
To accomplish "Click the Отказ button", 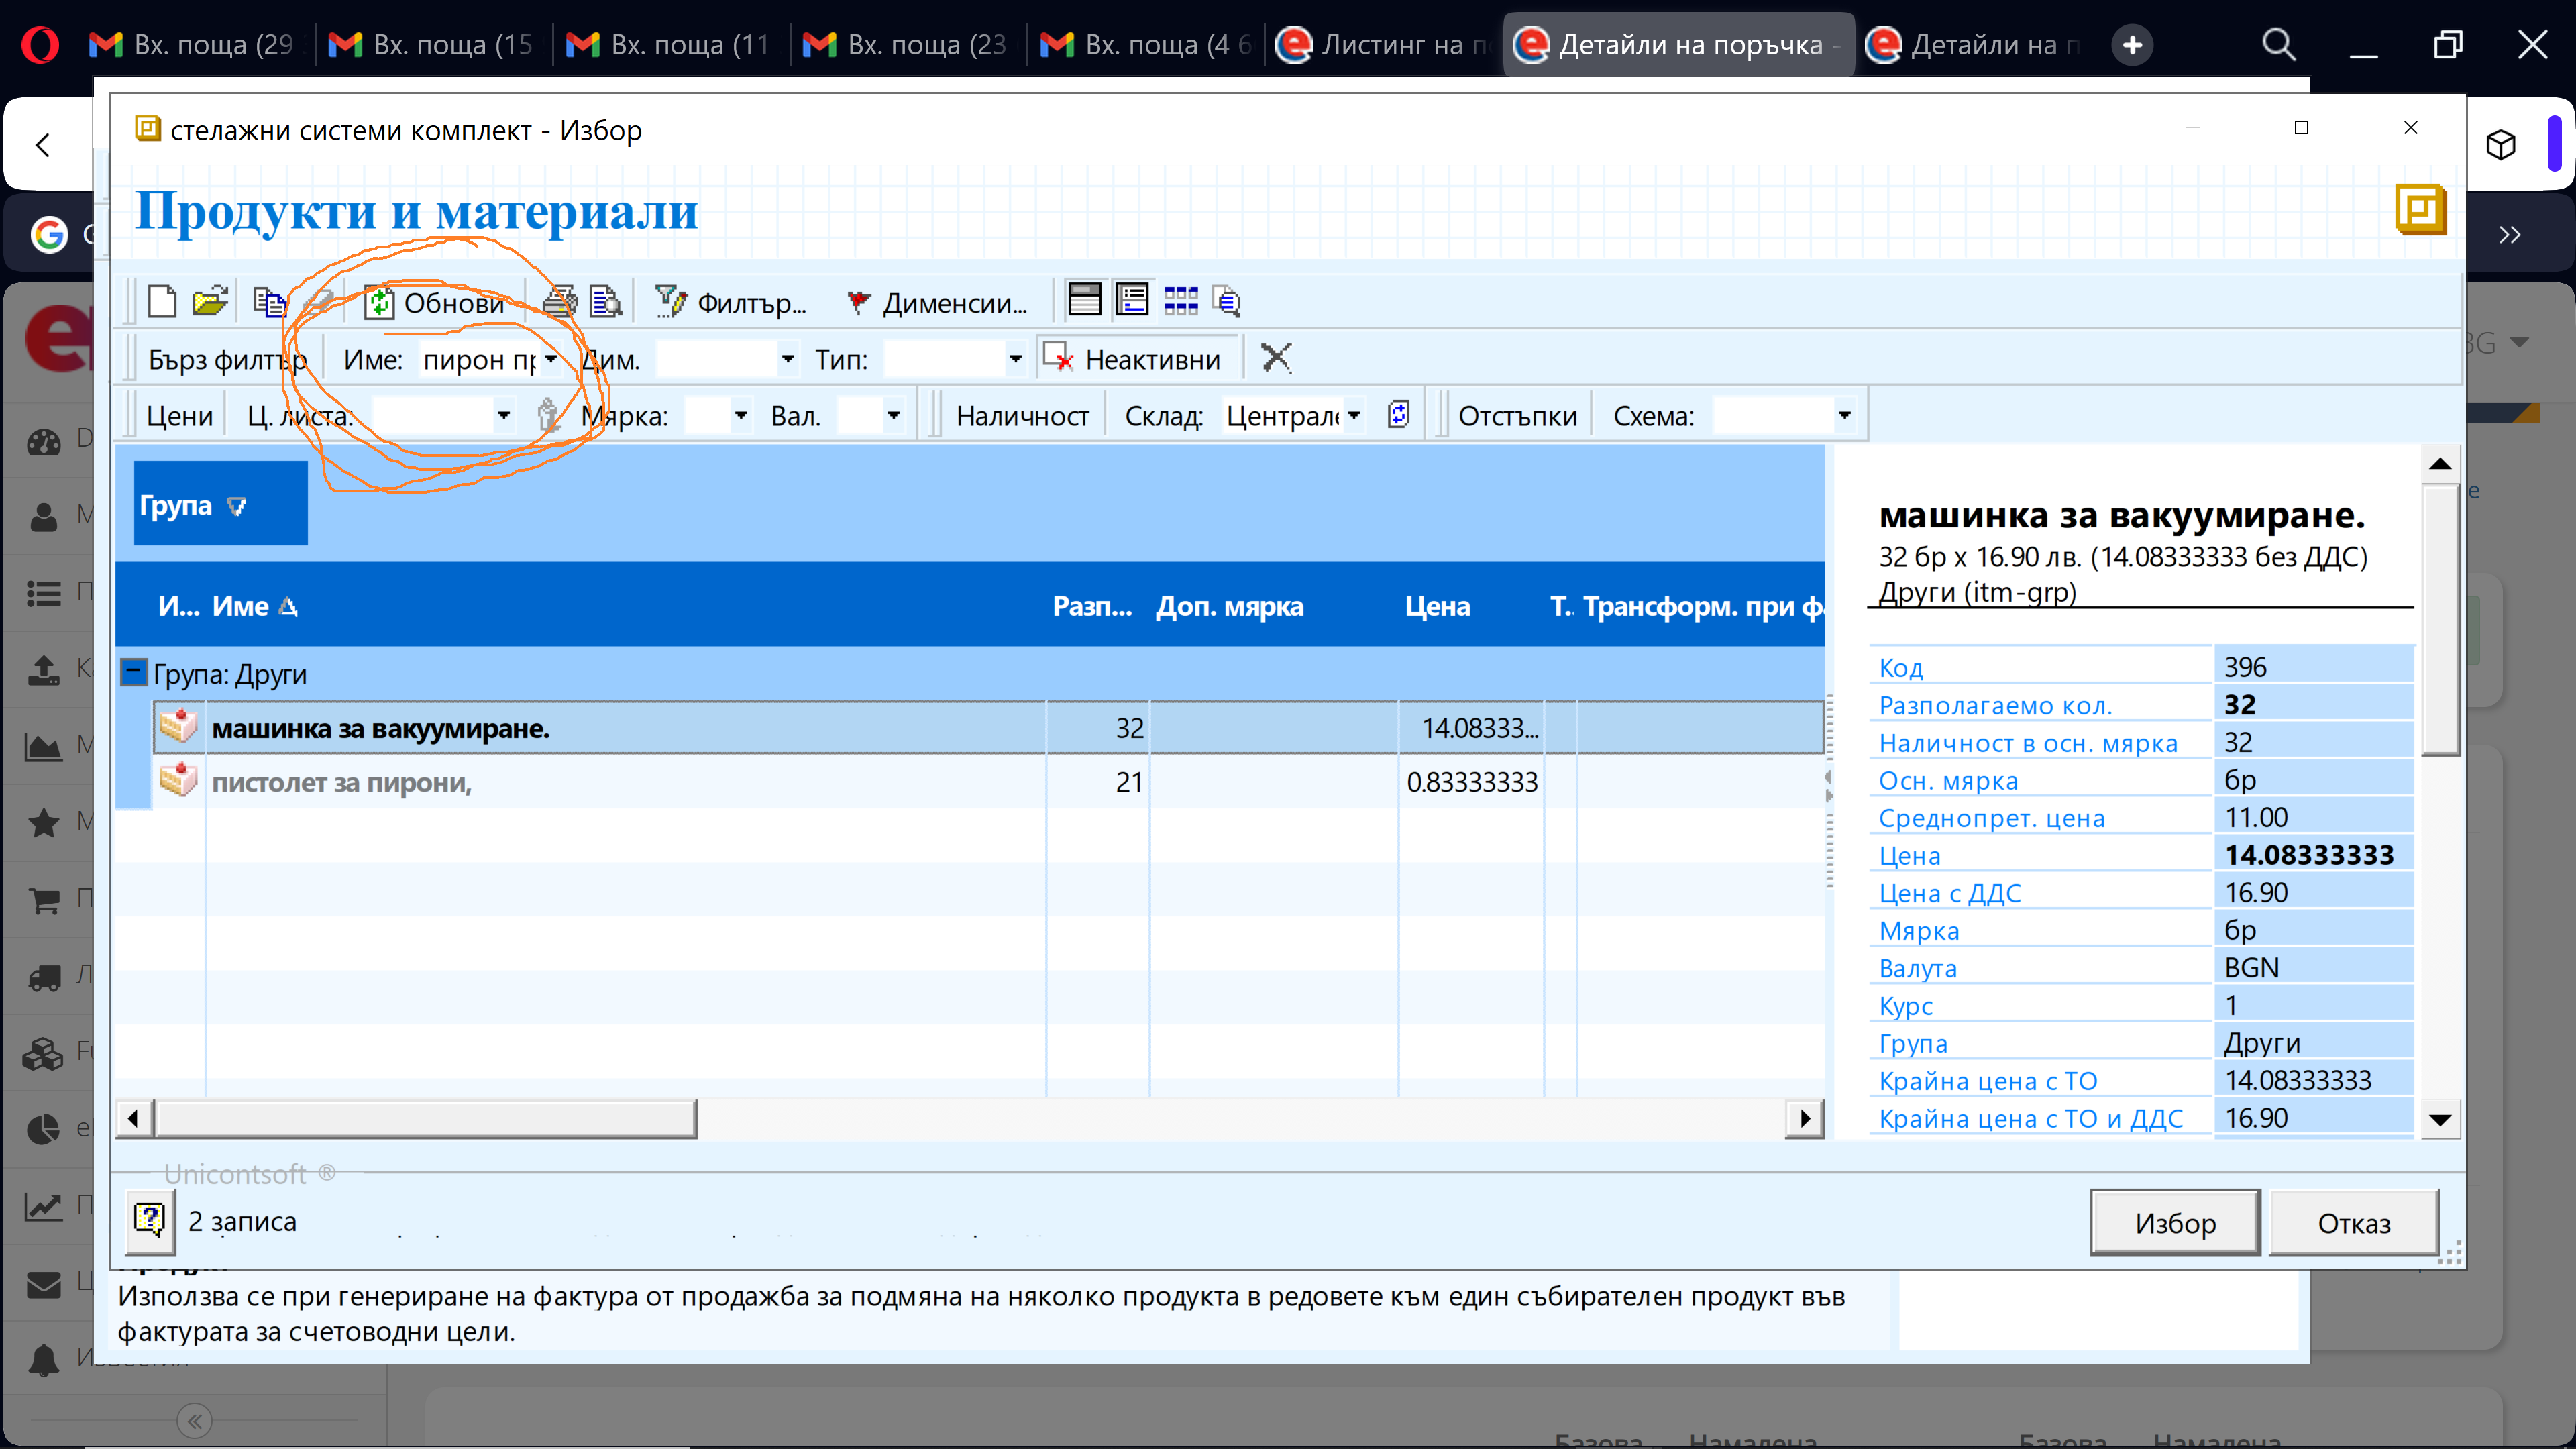I will point(2354,1222).
